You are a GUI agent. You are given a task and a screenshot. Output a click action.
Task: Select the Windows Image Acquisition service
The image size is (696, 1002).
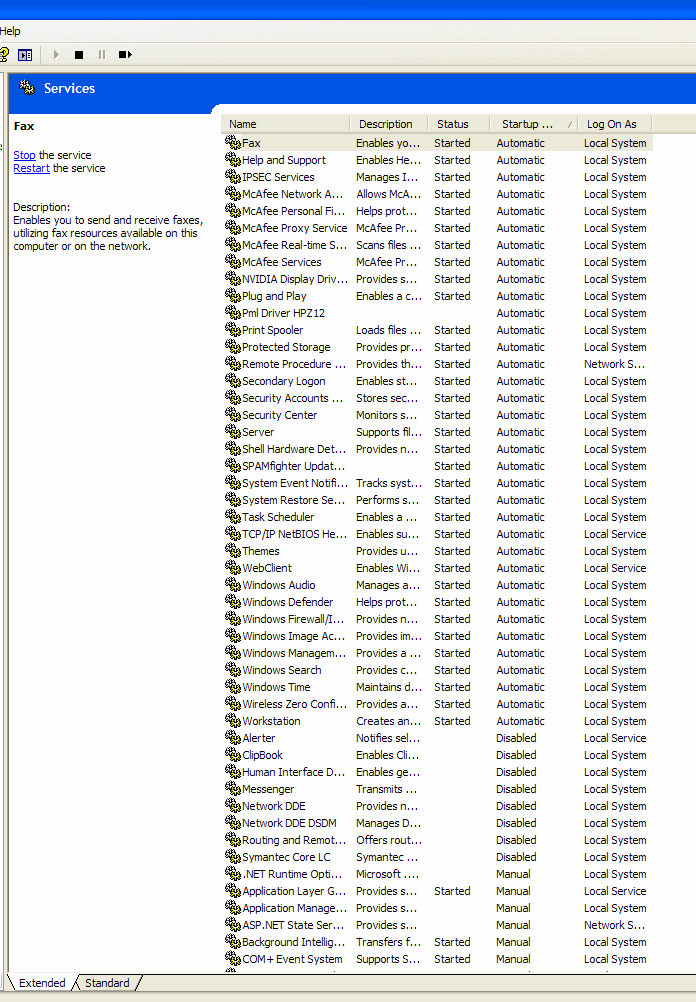click(437, 636)
